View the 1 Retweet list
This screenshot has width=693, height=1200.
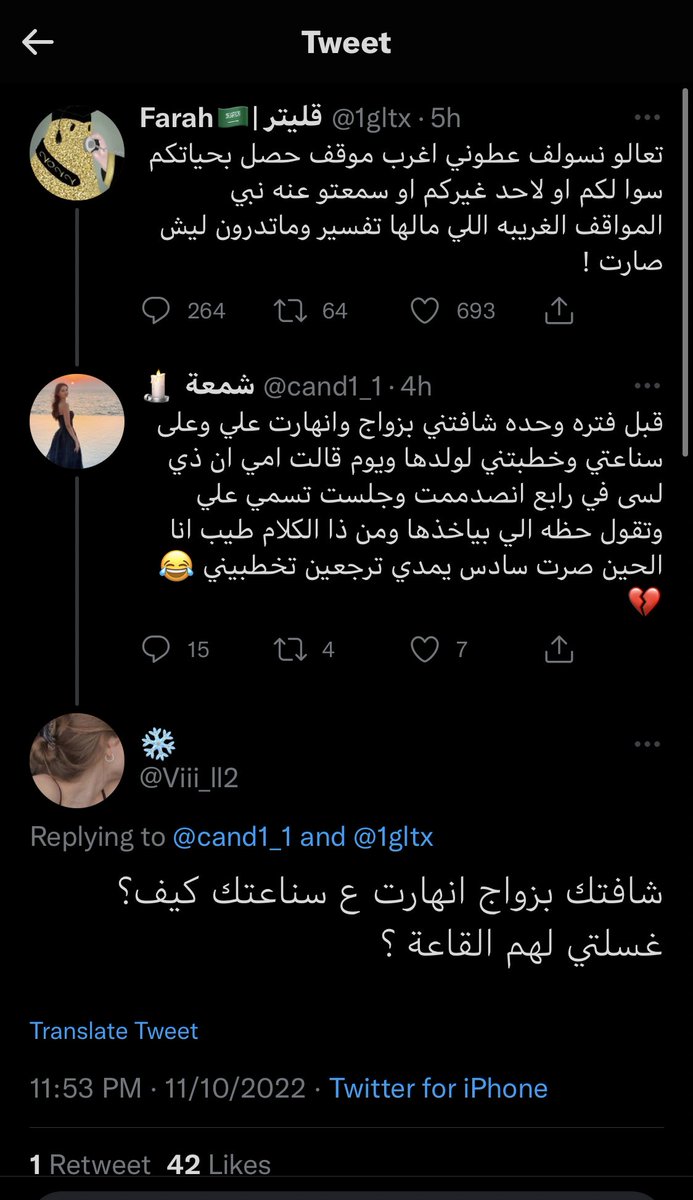pos(90,1165)
